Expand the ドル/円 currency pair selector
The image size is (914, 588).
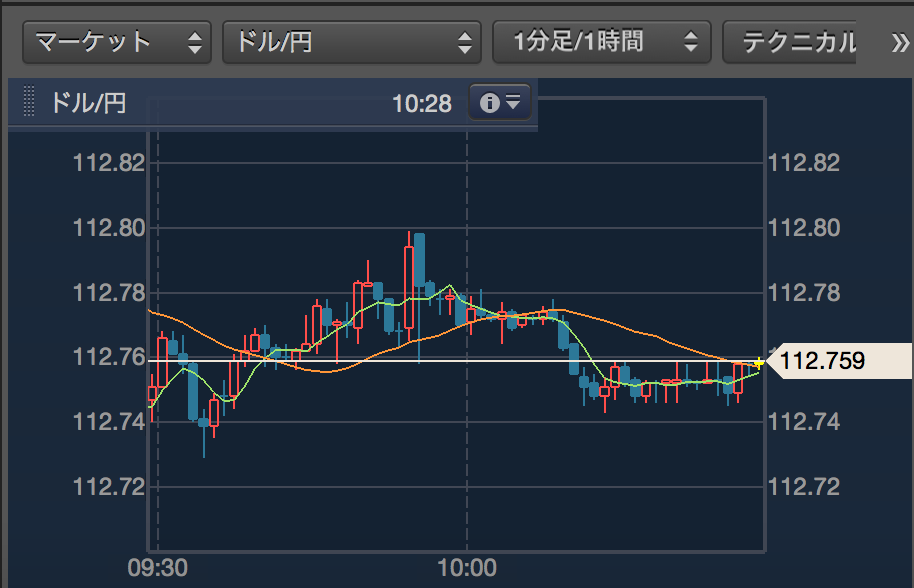[351, 42]
